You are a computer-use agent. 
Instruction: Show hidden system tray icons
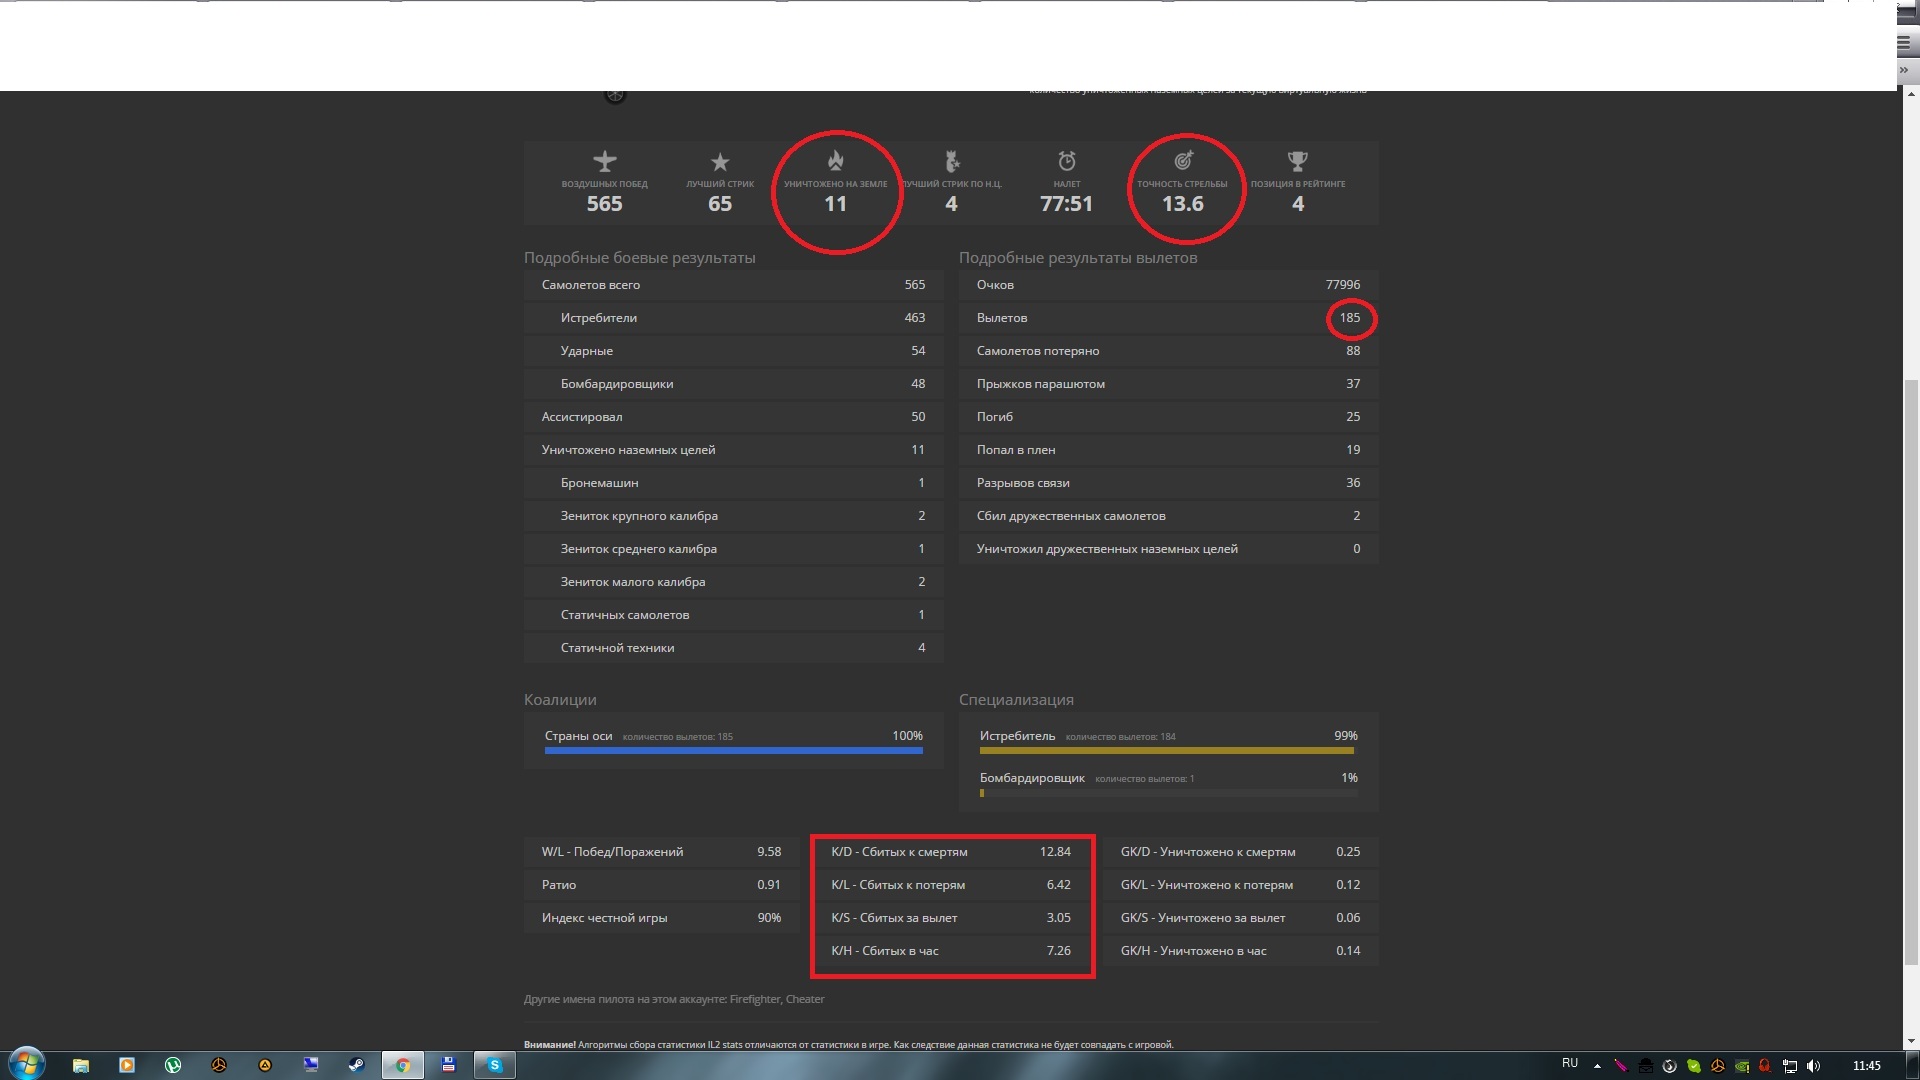click(x=1597, y=1066)
